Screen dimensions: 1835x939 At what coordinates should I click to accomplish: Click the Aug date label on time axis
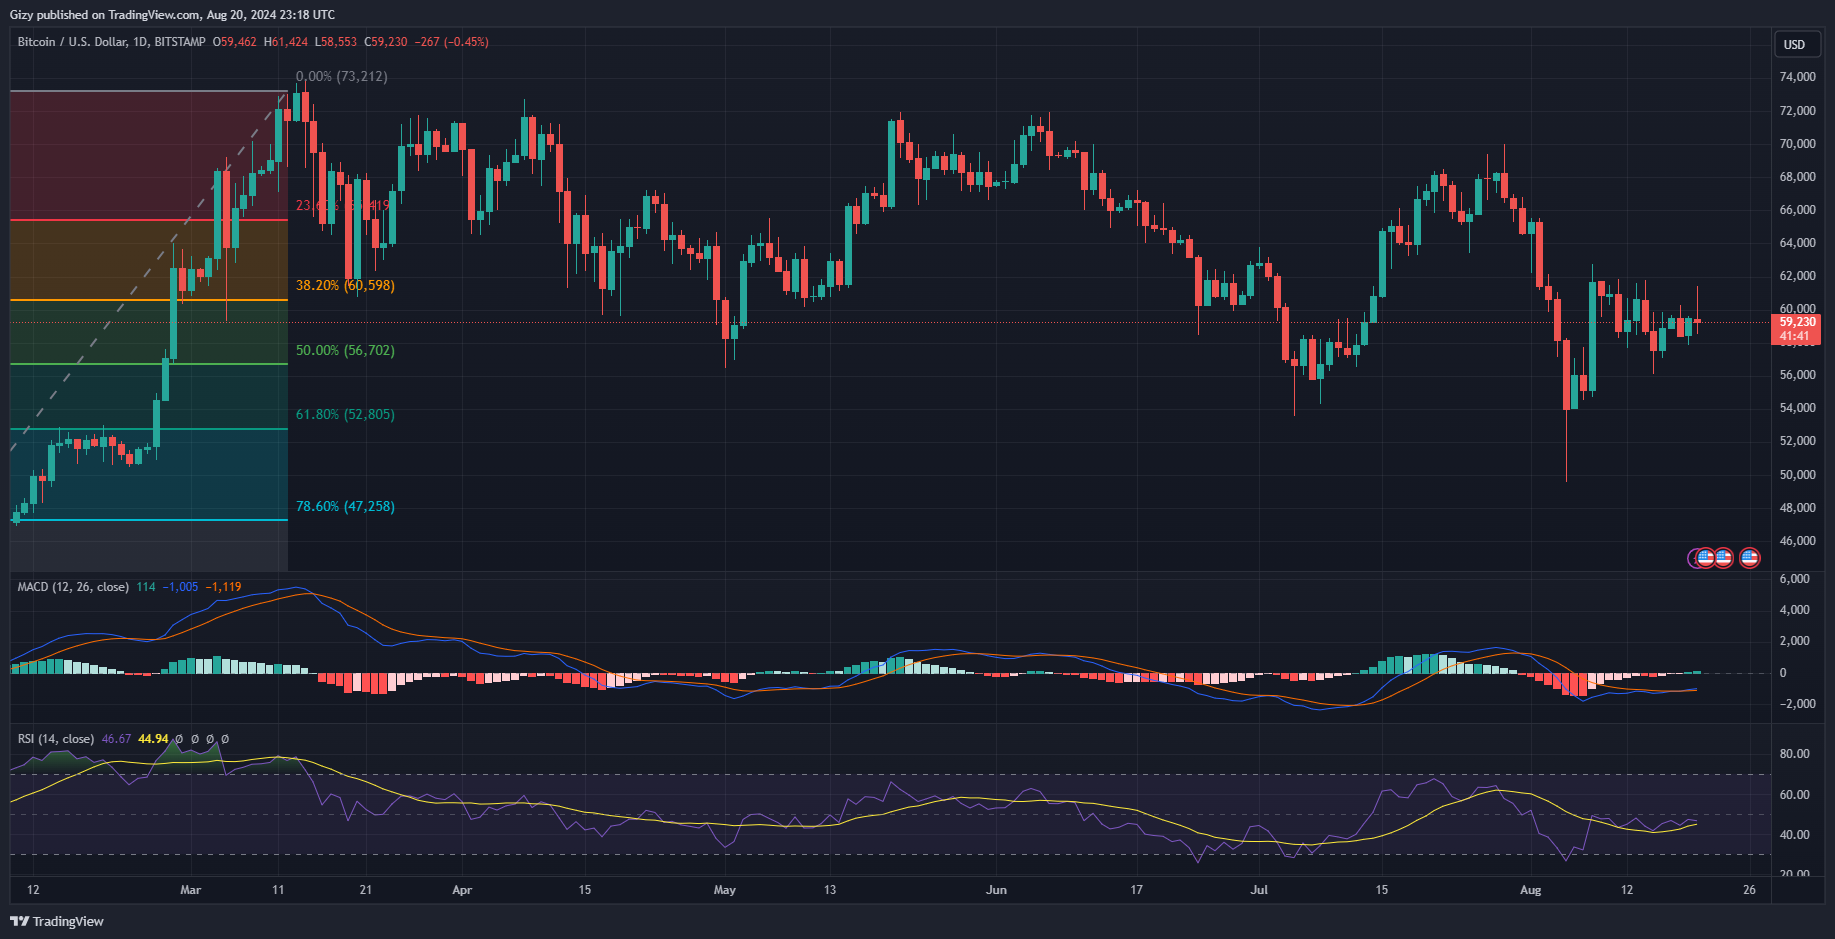[x=1531, y=890]
